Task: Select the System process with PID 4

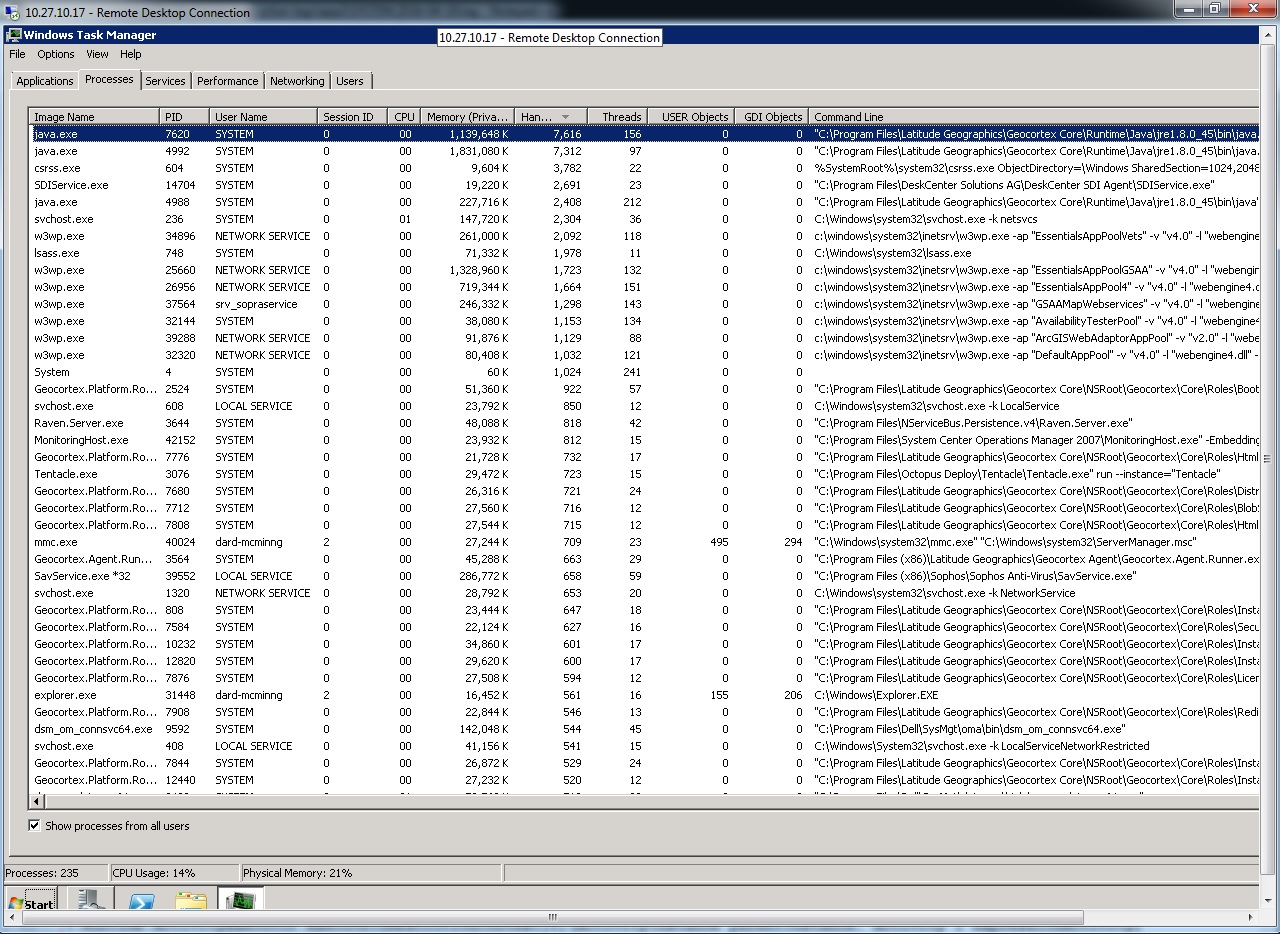Action: point(644,372)
